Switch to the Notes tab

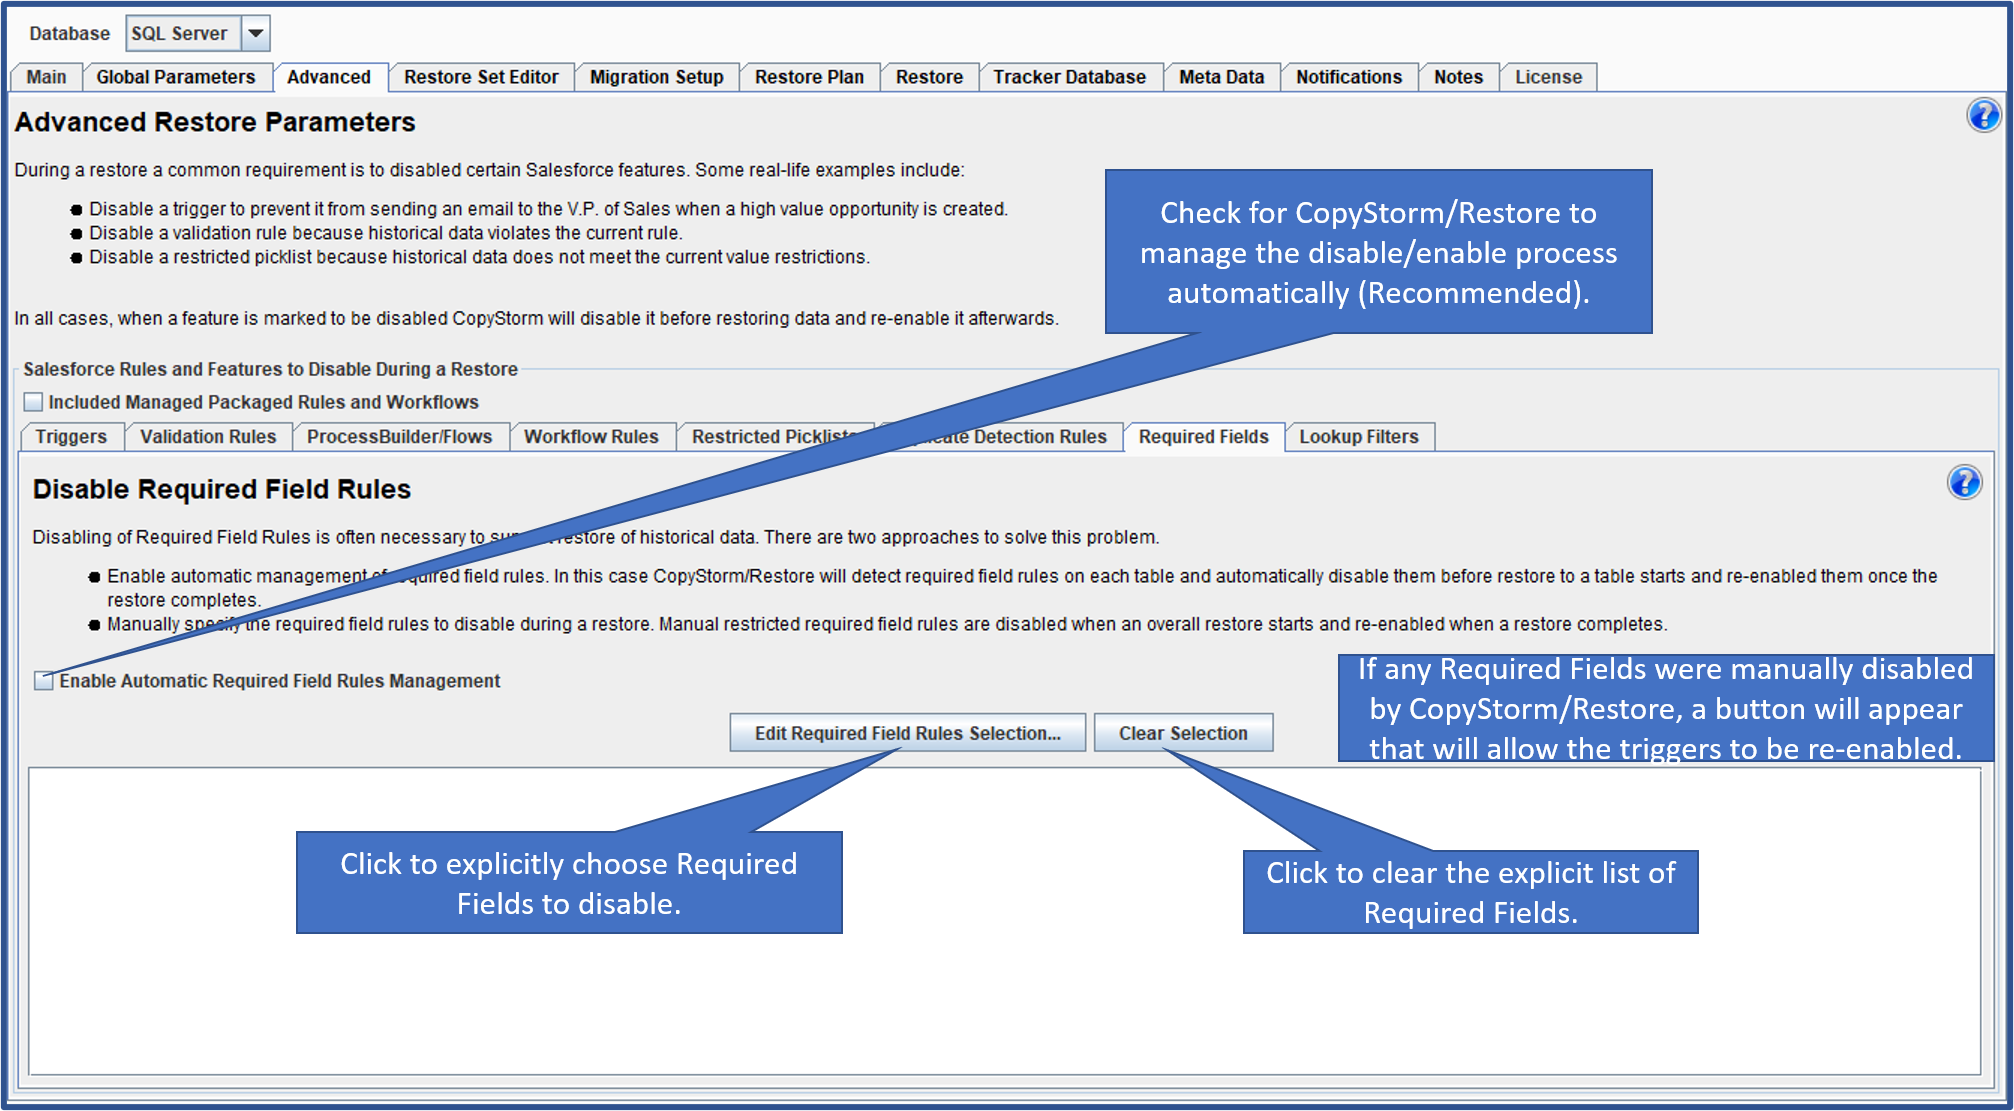[1458, 77]
